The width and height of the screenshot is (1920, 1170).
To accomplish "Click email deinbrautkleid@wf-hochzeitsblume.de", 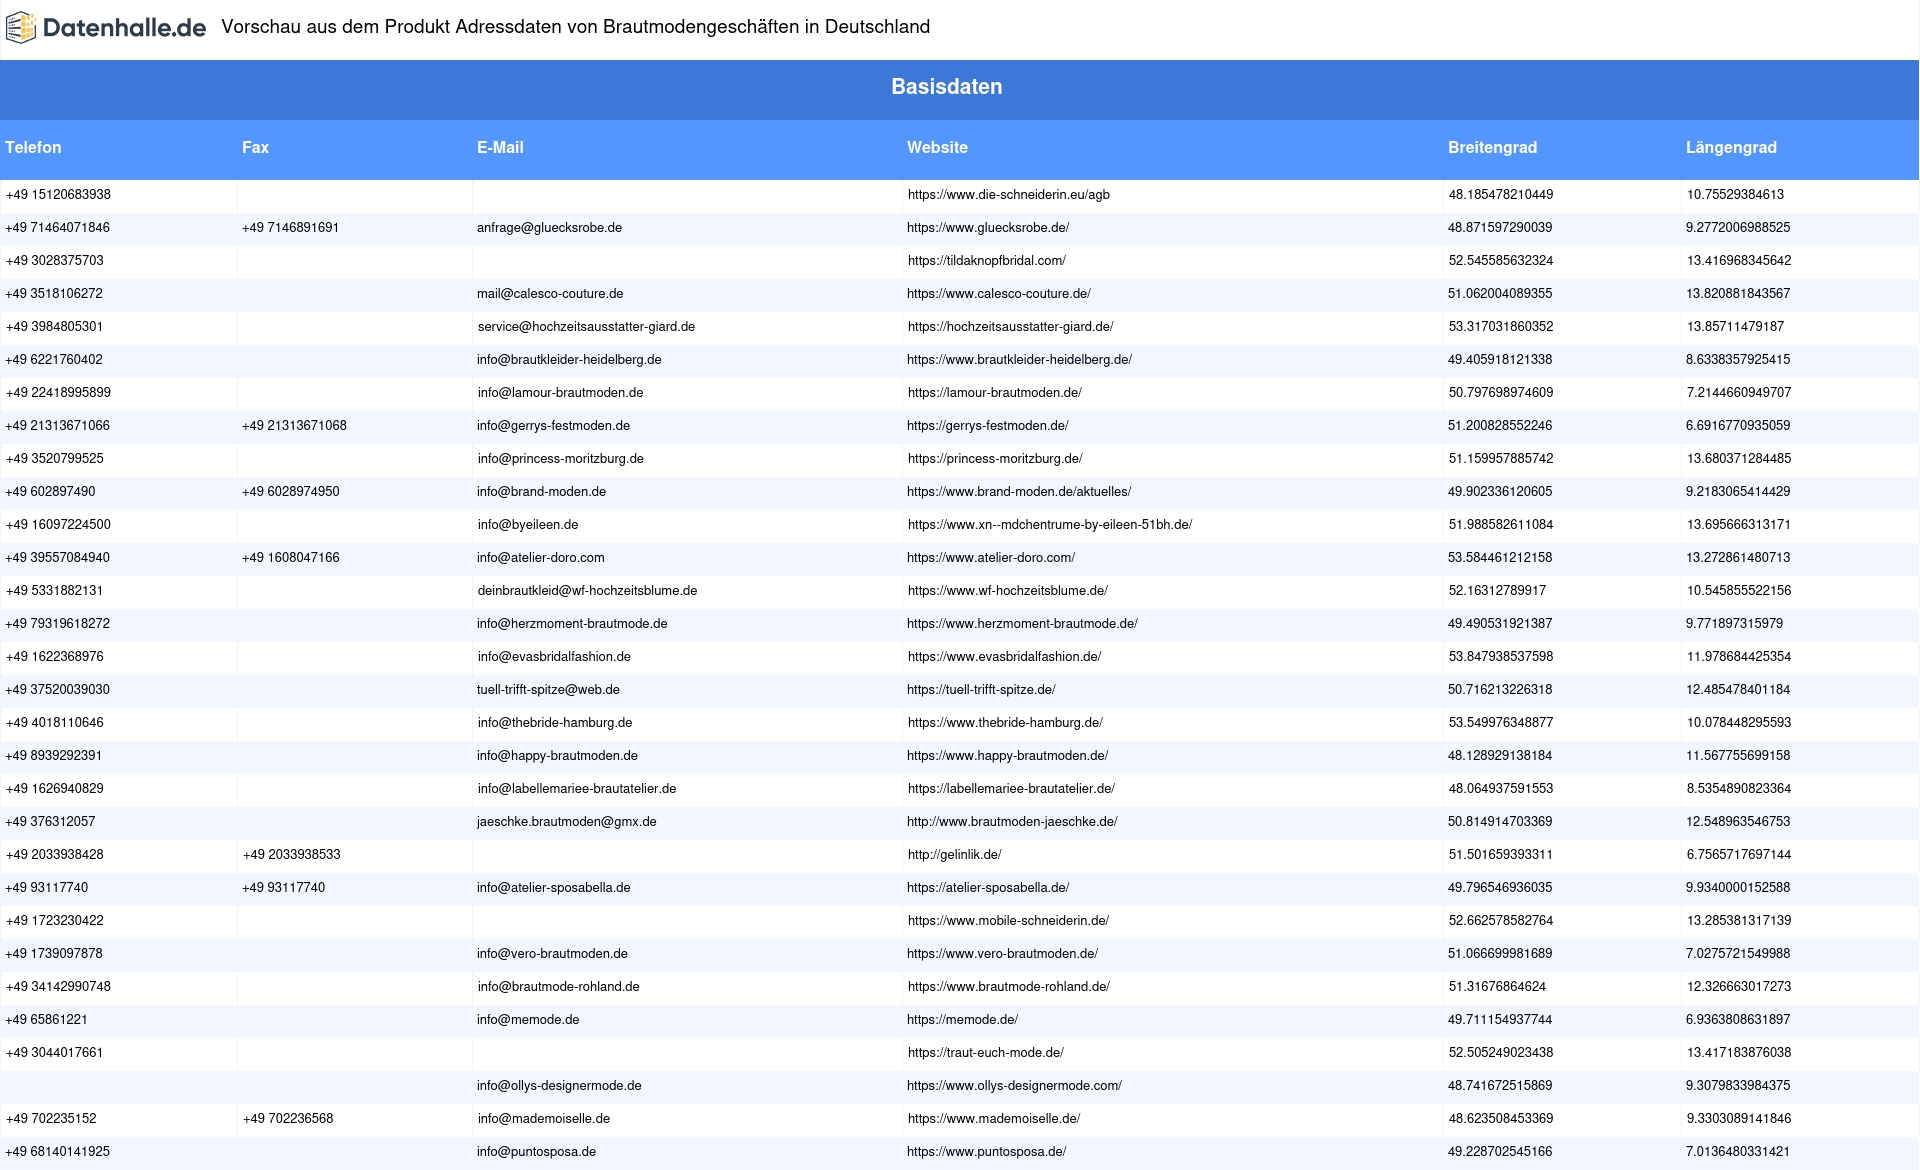I will 587,591.
